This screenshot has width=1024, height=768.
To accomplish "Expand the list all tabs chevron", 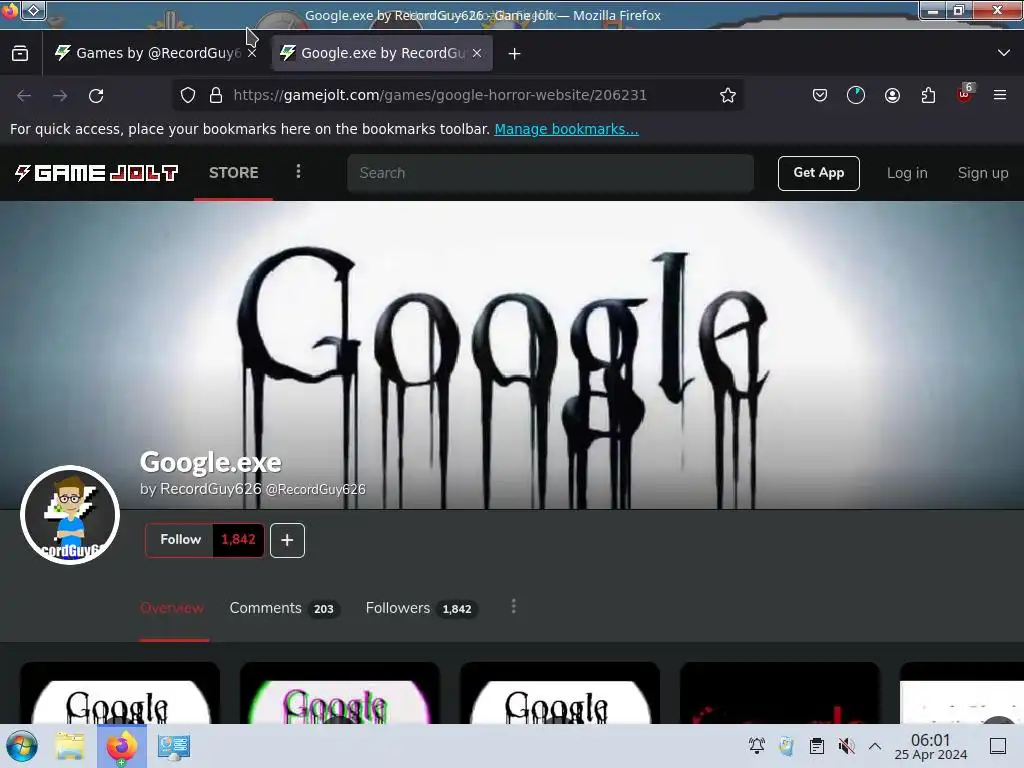I will [x=1004, y=53].
